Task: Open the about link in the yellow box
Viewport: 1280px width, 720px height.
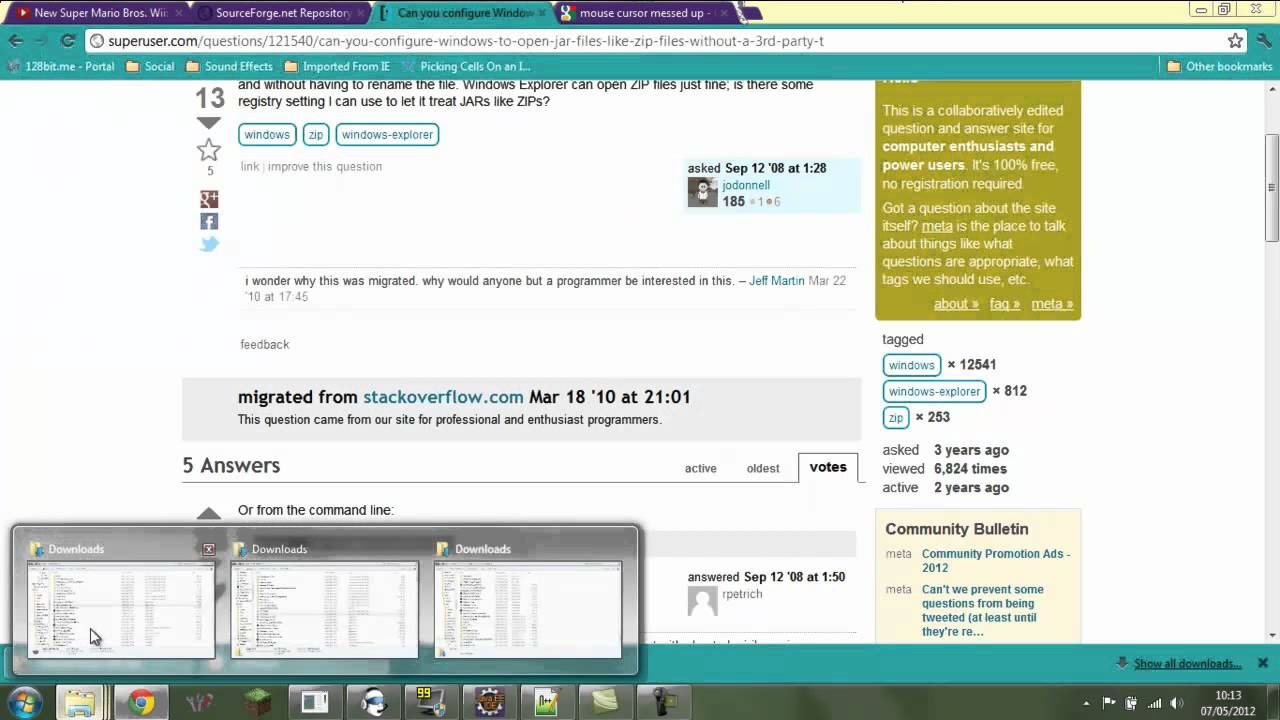Action: pos(956,304)
